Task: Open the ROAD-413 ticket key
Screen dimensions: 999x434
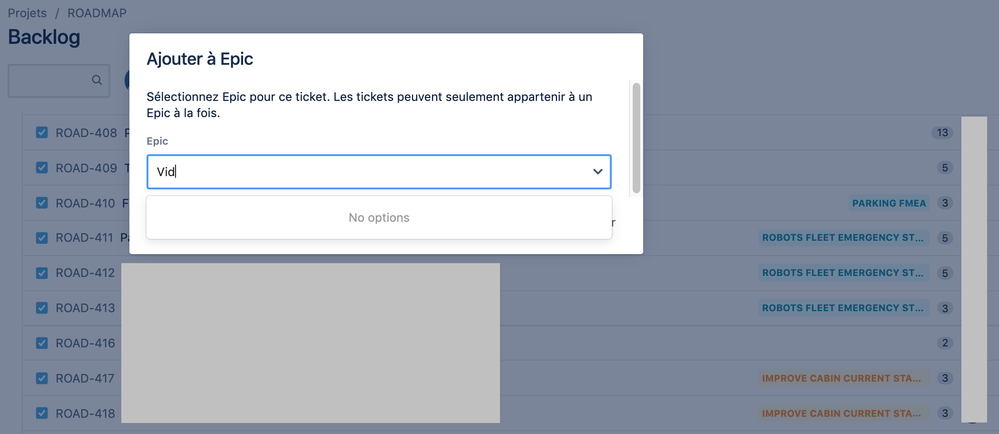Action: [x=85, y=308]
